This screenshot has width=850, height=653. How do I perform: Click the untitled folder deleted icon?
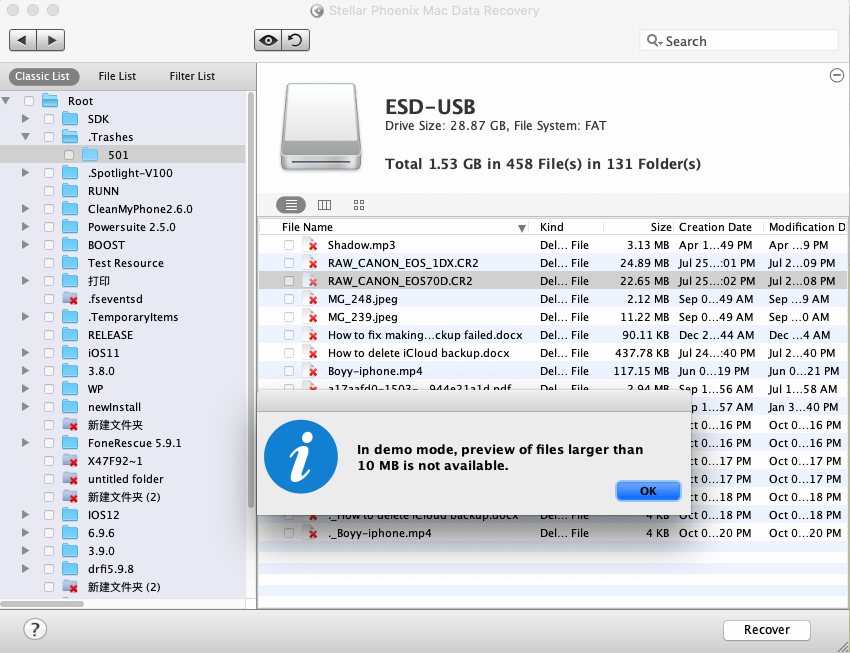click(x=70, y=479)
